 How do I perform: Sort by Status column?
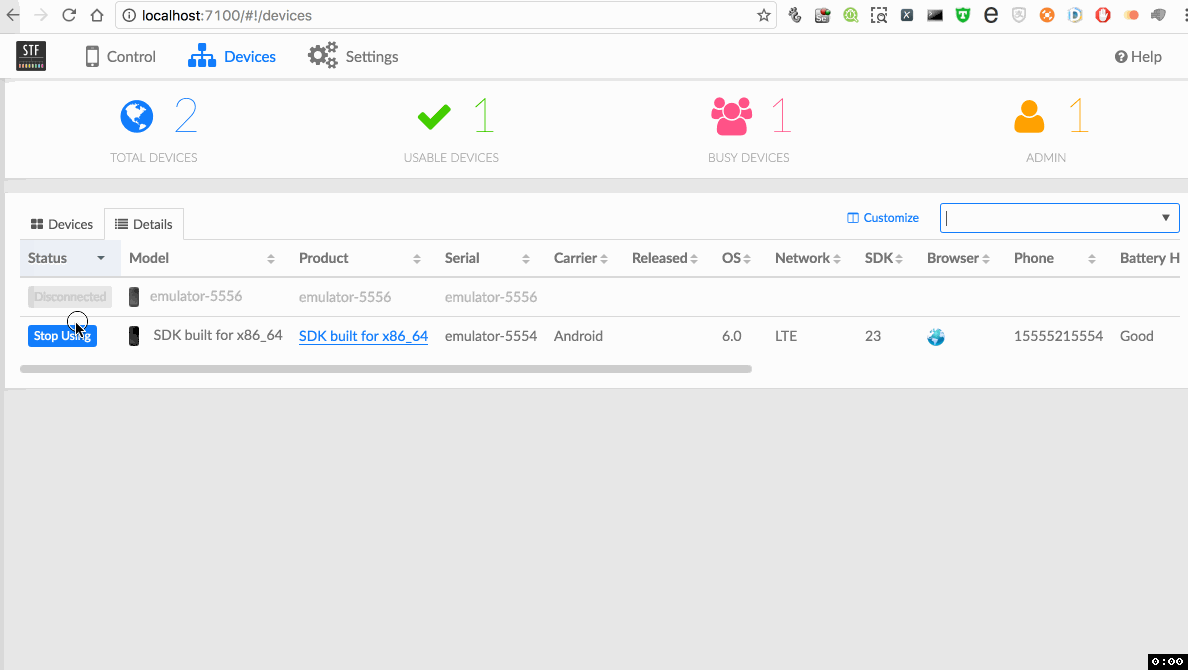[70, 258]
